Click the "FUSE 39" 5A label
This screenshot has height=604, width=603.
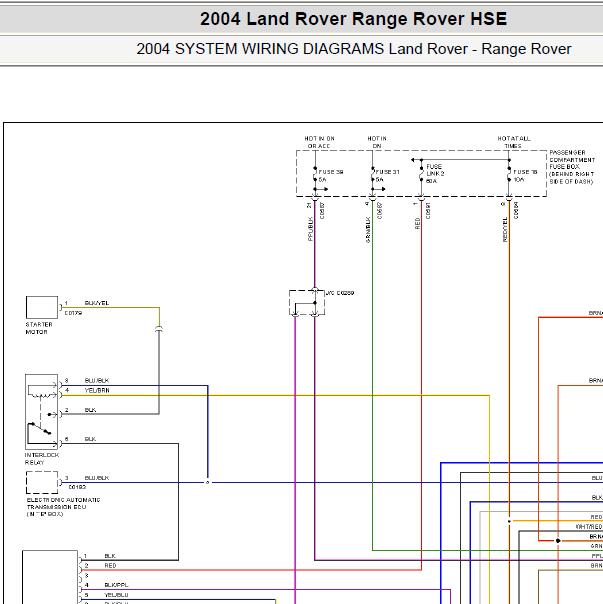(331, 176)
